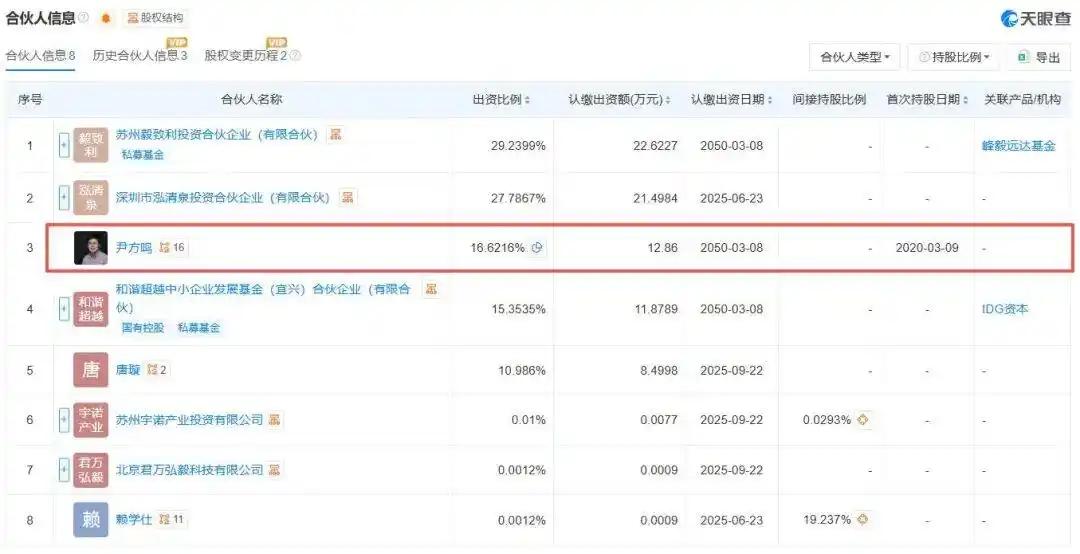Click the 唐 avatar thumbnail
The image size is (1080, 554).
pos(91,370)
